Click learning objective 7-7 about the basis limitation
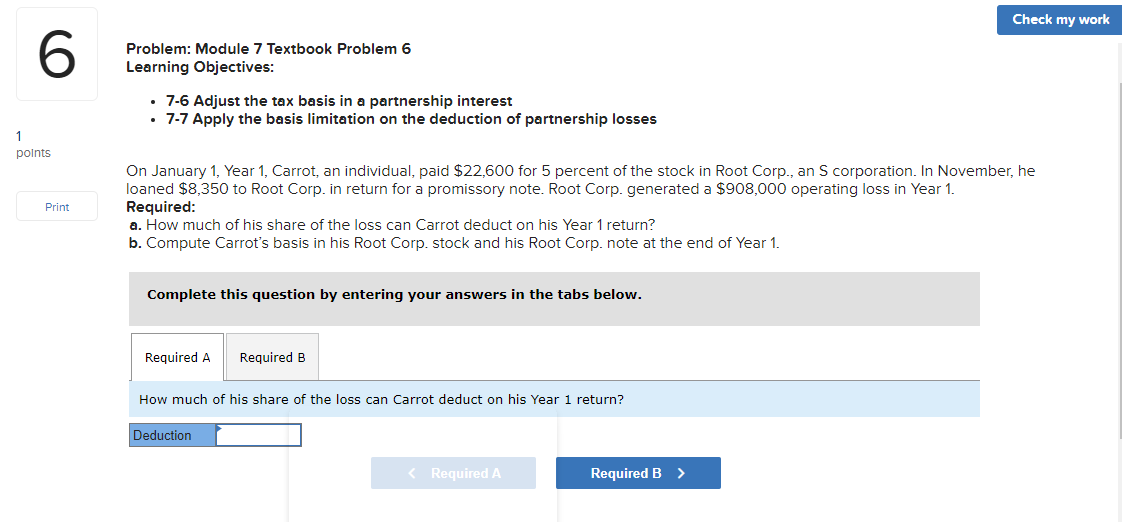 (x=411, y=119)
